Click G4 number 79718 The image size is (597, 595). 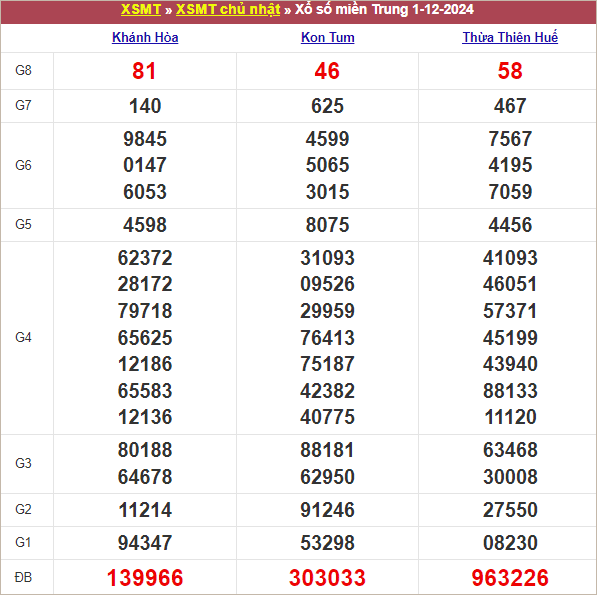(x=145, y=311)
